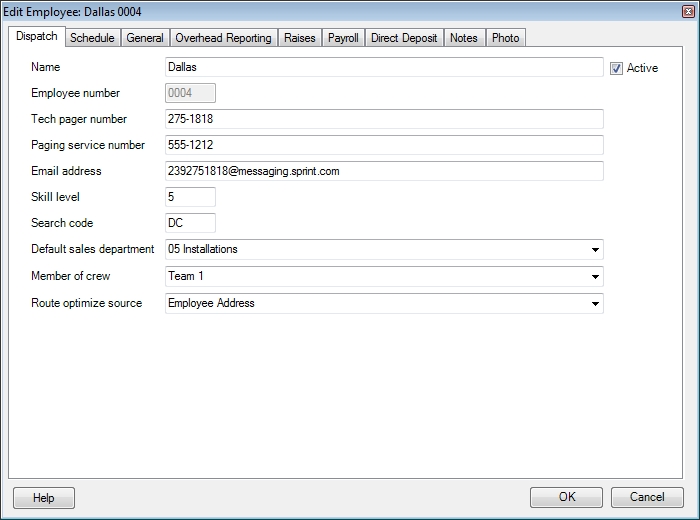Click the 'Email address' label
This screenshot has width=700, height=520.
[66, 171]
